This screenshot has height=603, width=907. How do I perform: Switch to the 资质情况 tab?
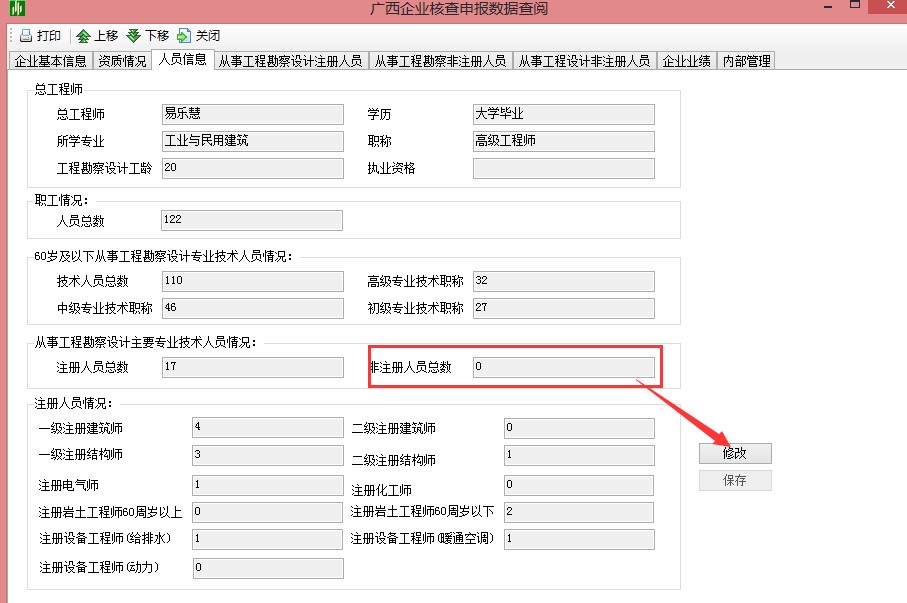[122, 61]
